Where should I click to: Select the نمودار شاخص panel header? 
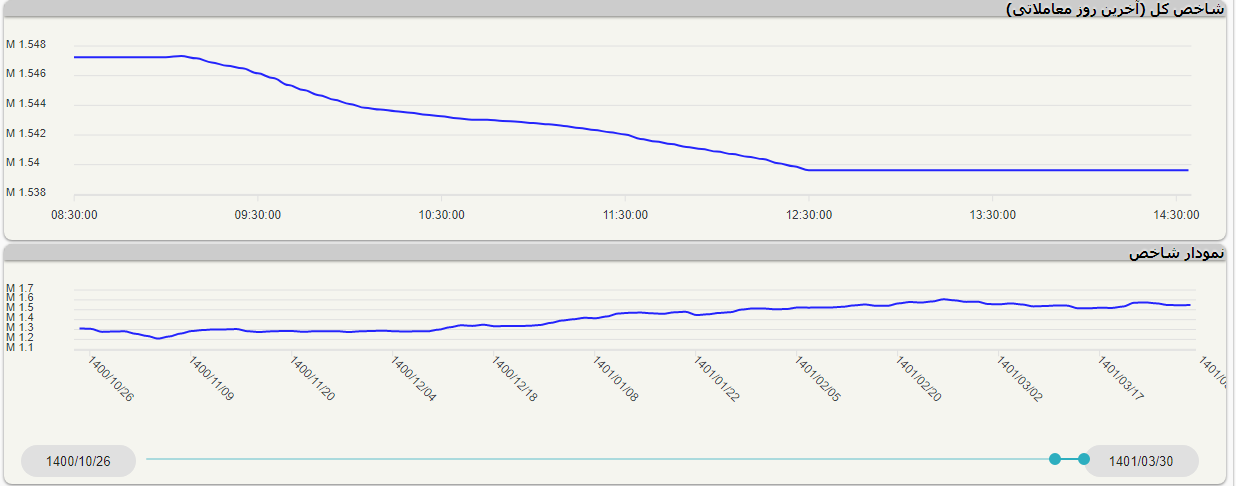[1176, 253]
